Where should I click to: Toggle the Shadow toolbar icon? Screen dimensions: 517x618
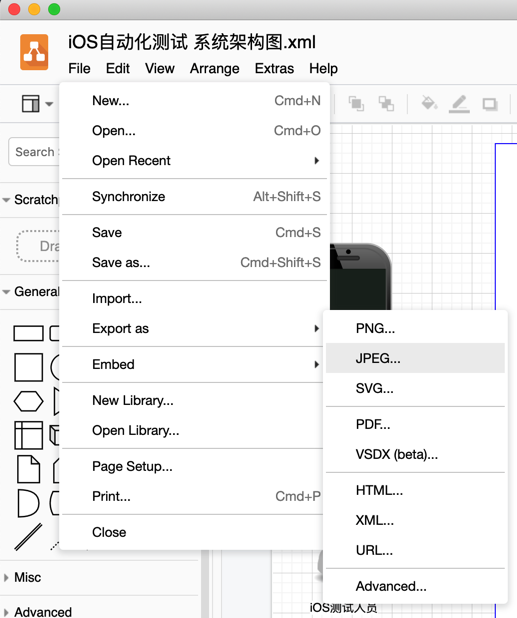click(x=490, y=104)
